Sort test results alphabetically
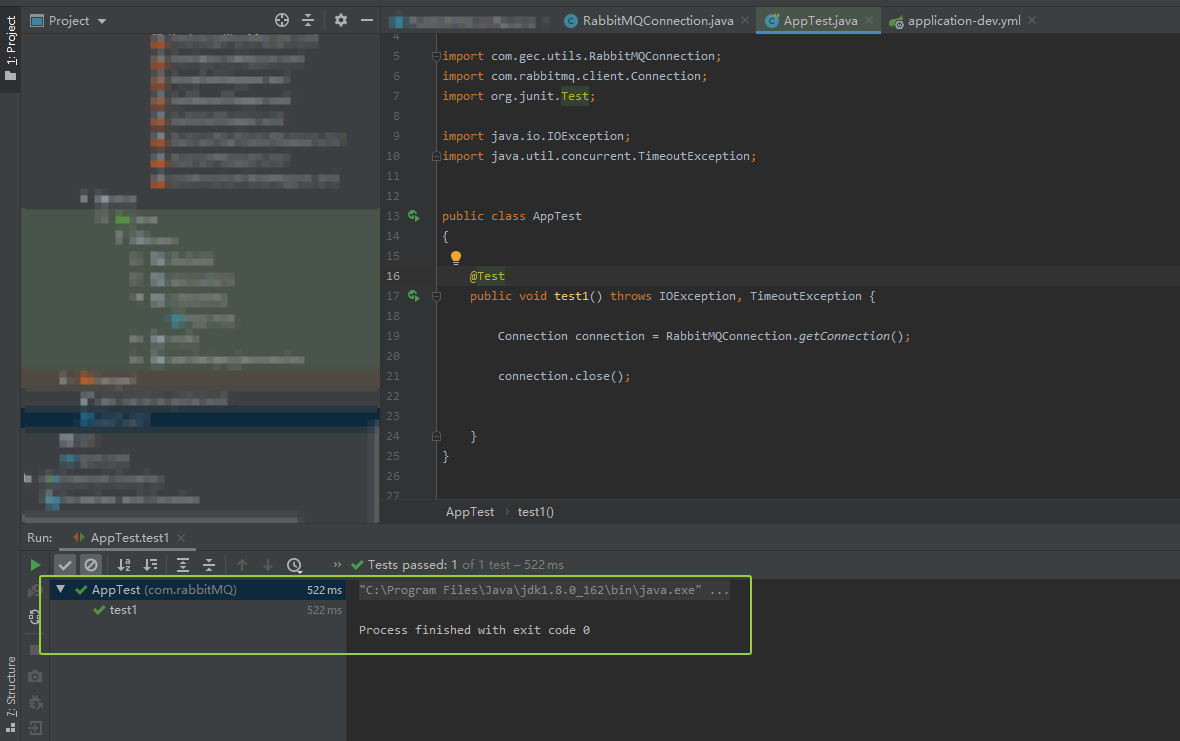Screen dimensions: 1180x741 (x=124, y=565)
